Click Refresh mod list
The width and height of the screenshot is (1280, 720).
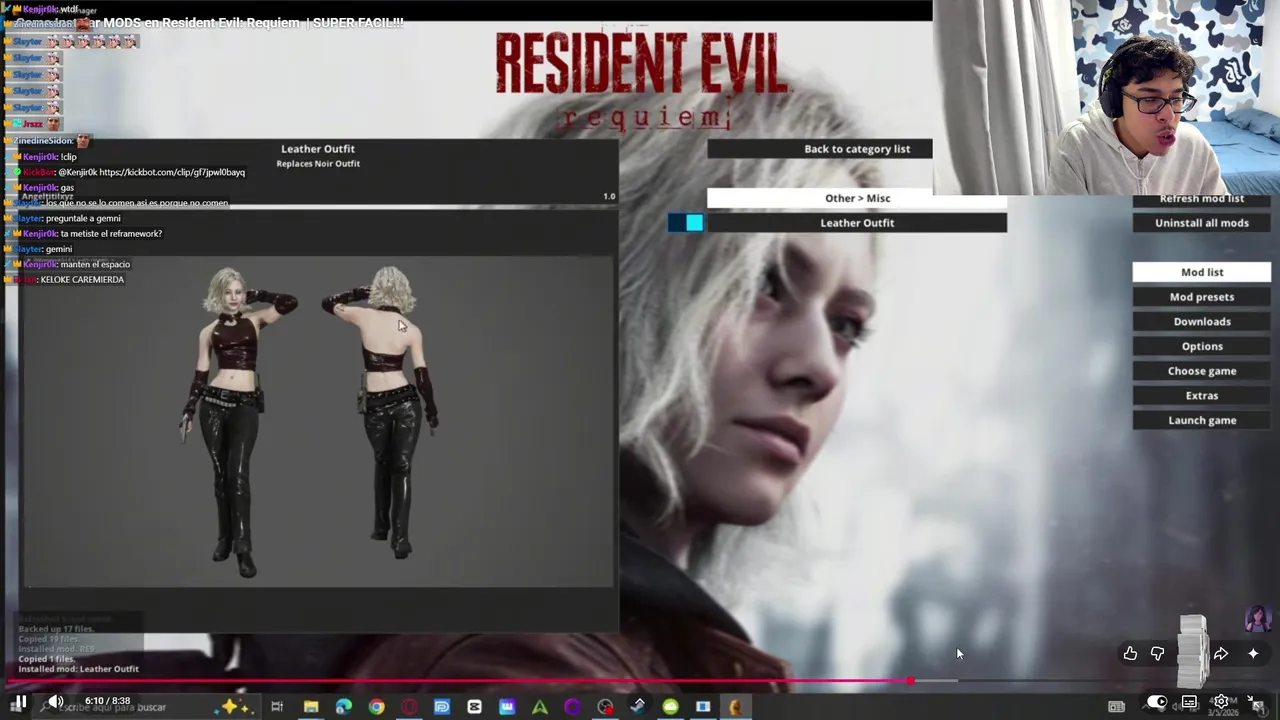(1202, 199)
